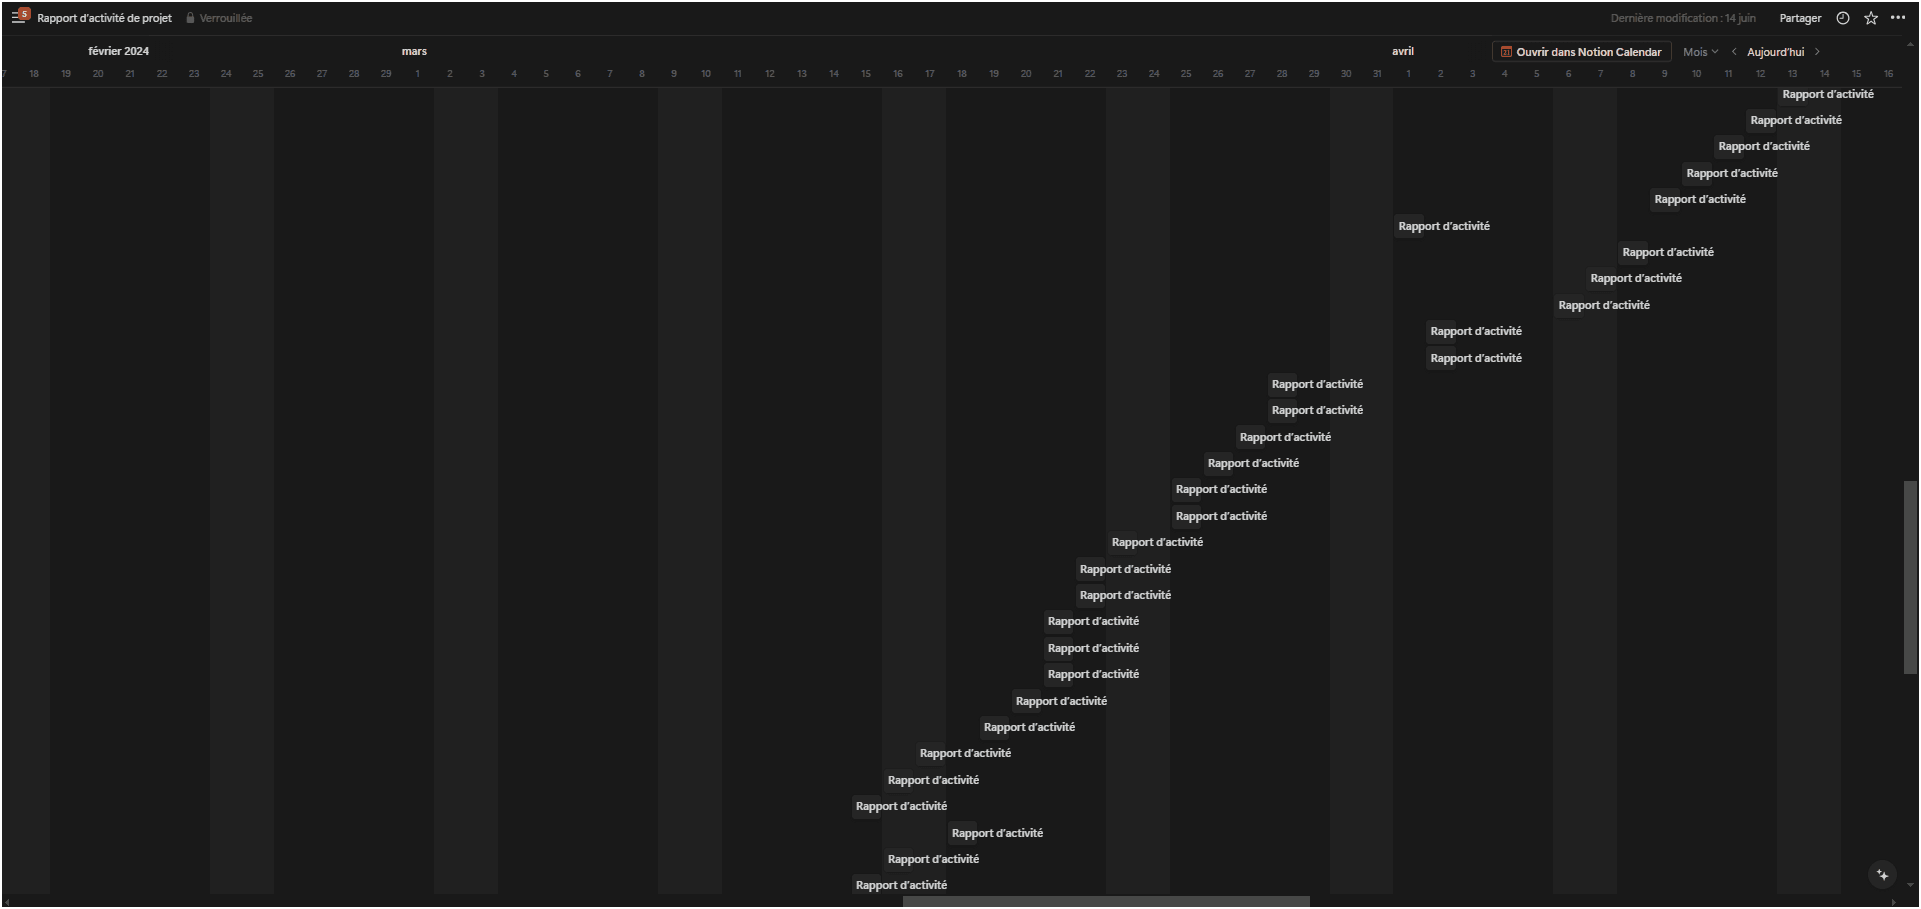Image resolution: width=1921 pixels, height=909 pixels.
Task: Open the Rapport d'activité starting April 11
Action: click(1764, 146)
